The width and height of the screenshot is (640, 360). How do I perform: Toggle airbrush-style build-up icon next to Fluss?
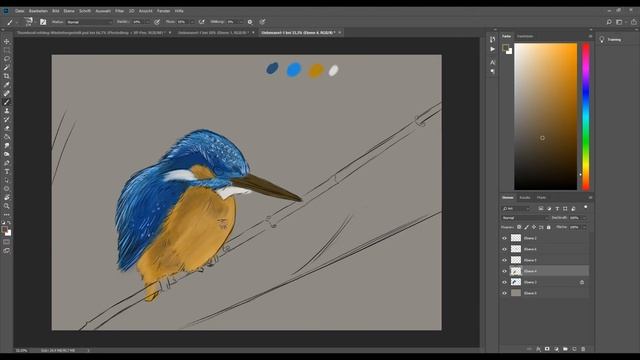[x=202, y=22]
